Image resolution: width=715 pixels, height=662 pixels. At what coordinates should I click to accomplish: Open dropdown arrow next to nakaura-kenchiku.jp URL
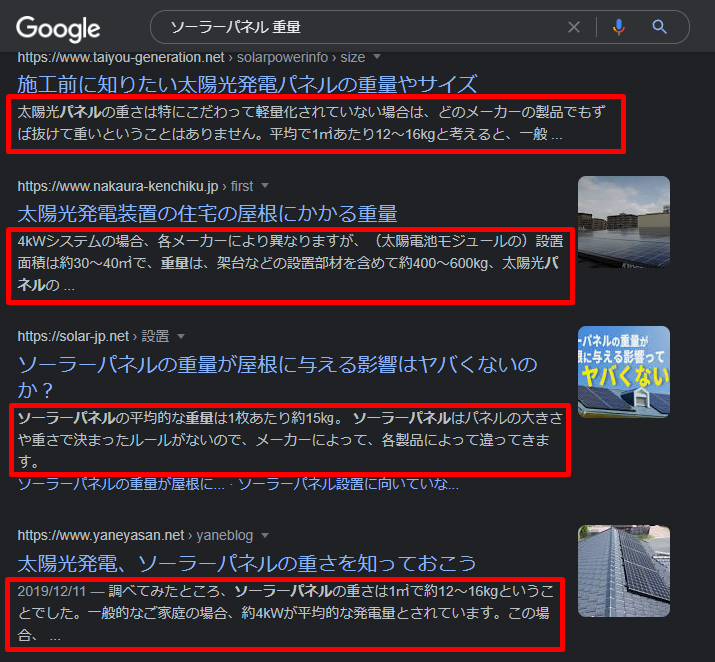pos(264,186)
